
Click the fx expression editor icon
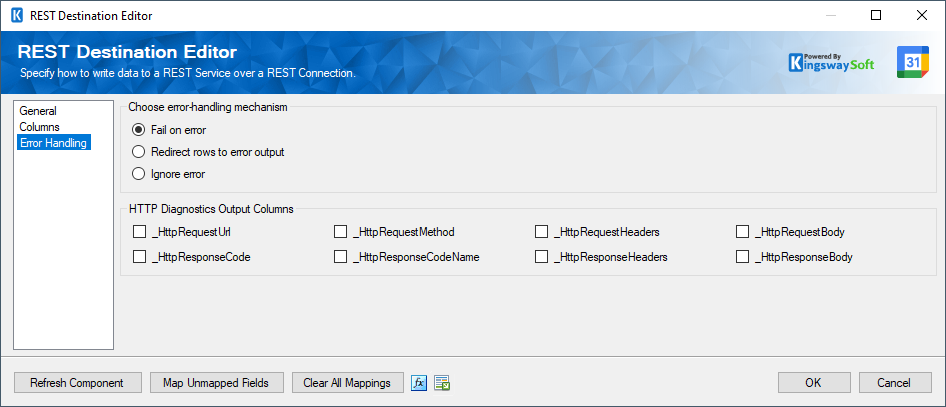[x=420, y=383]
